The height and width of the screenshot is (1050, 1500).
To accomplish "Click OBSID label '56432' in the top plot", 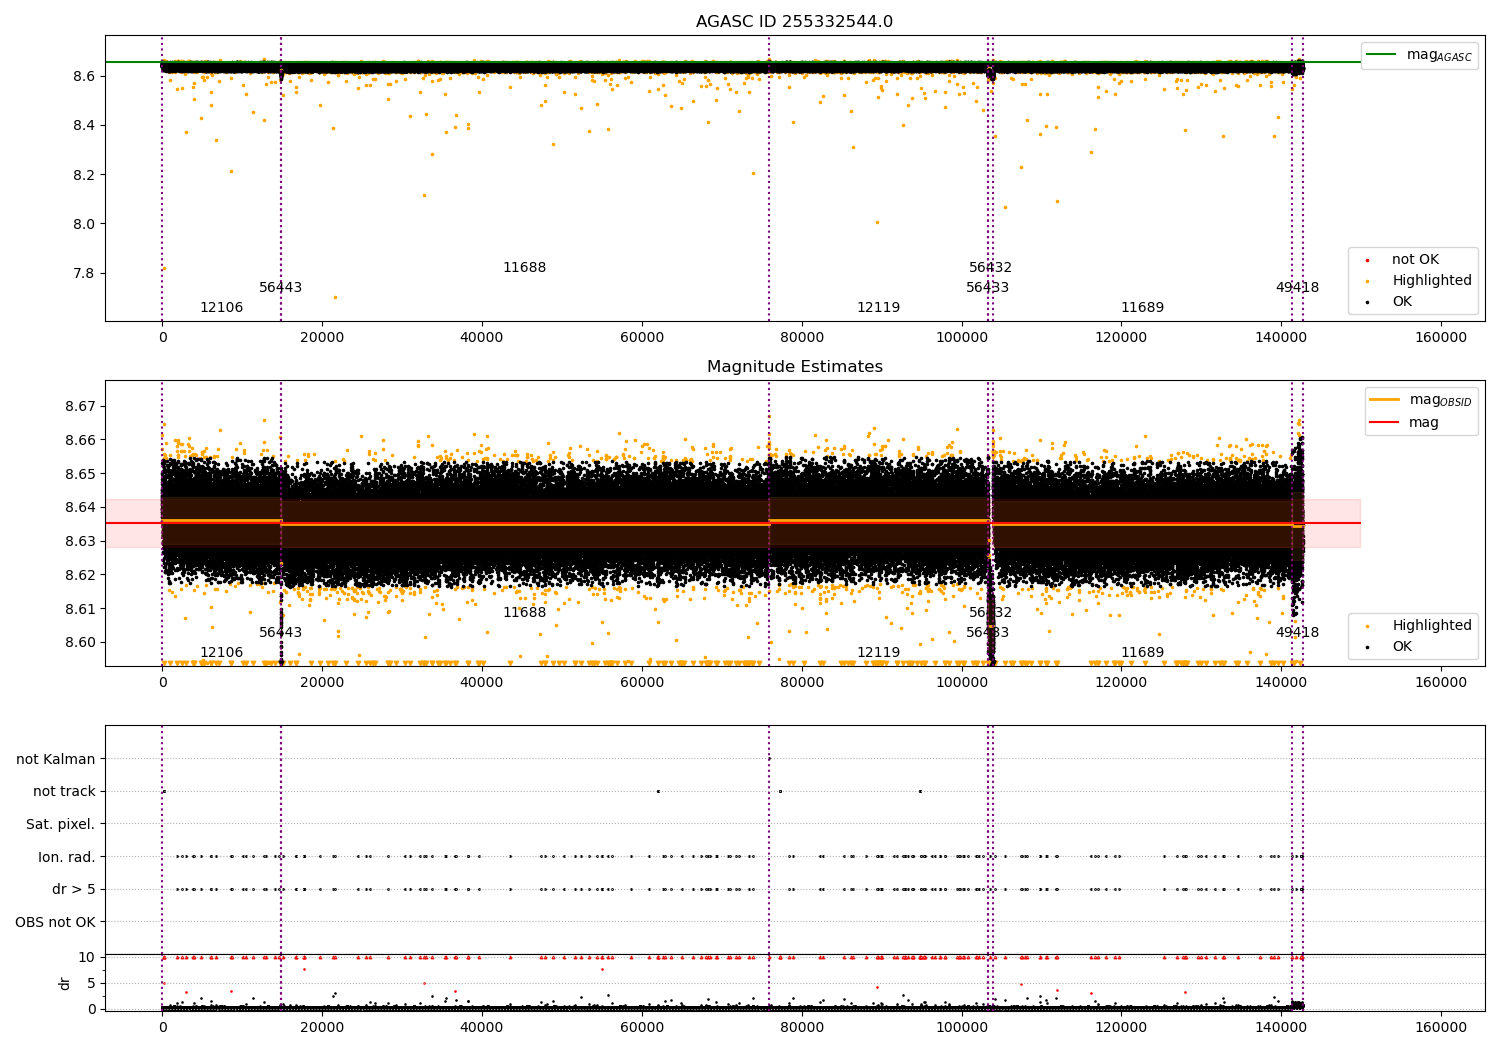I will 990,268.
